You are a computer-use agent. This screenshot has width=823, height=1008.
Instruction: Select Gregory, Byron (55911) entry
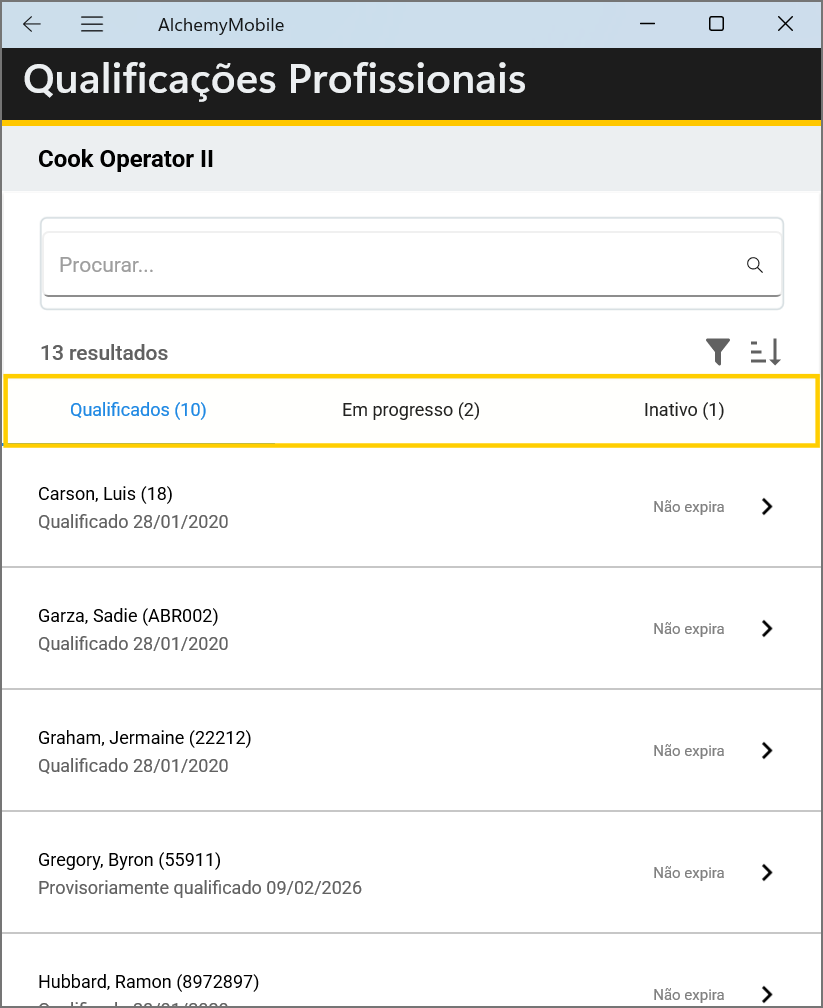[x=129, y=860]
